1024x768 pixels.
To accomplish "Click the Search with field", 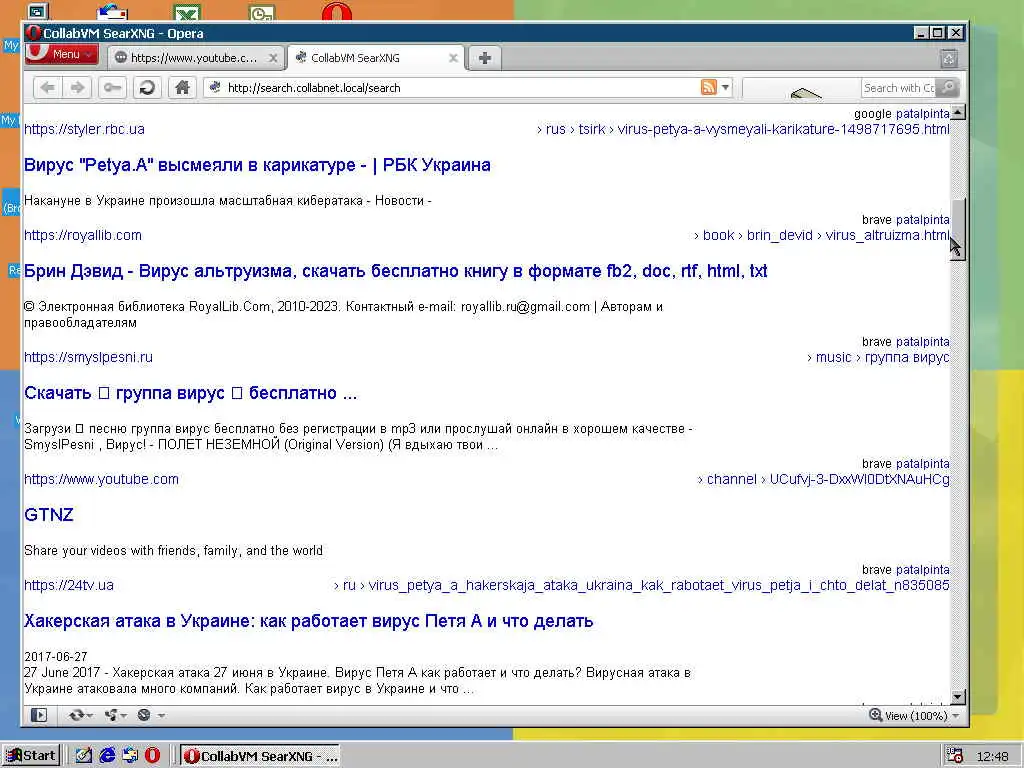I will click(x=899, y=88).
